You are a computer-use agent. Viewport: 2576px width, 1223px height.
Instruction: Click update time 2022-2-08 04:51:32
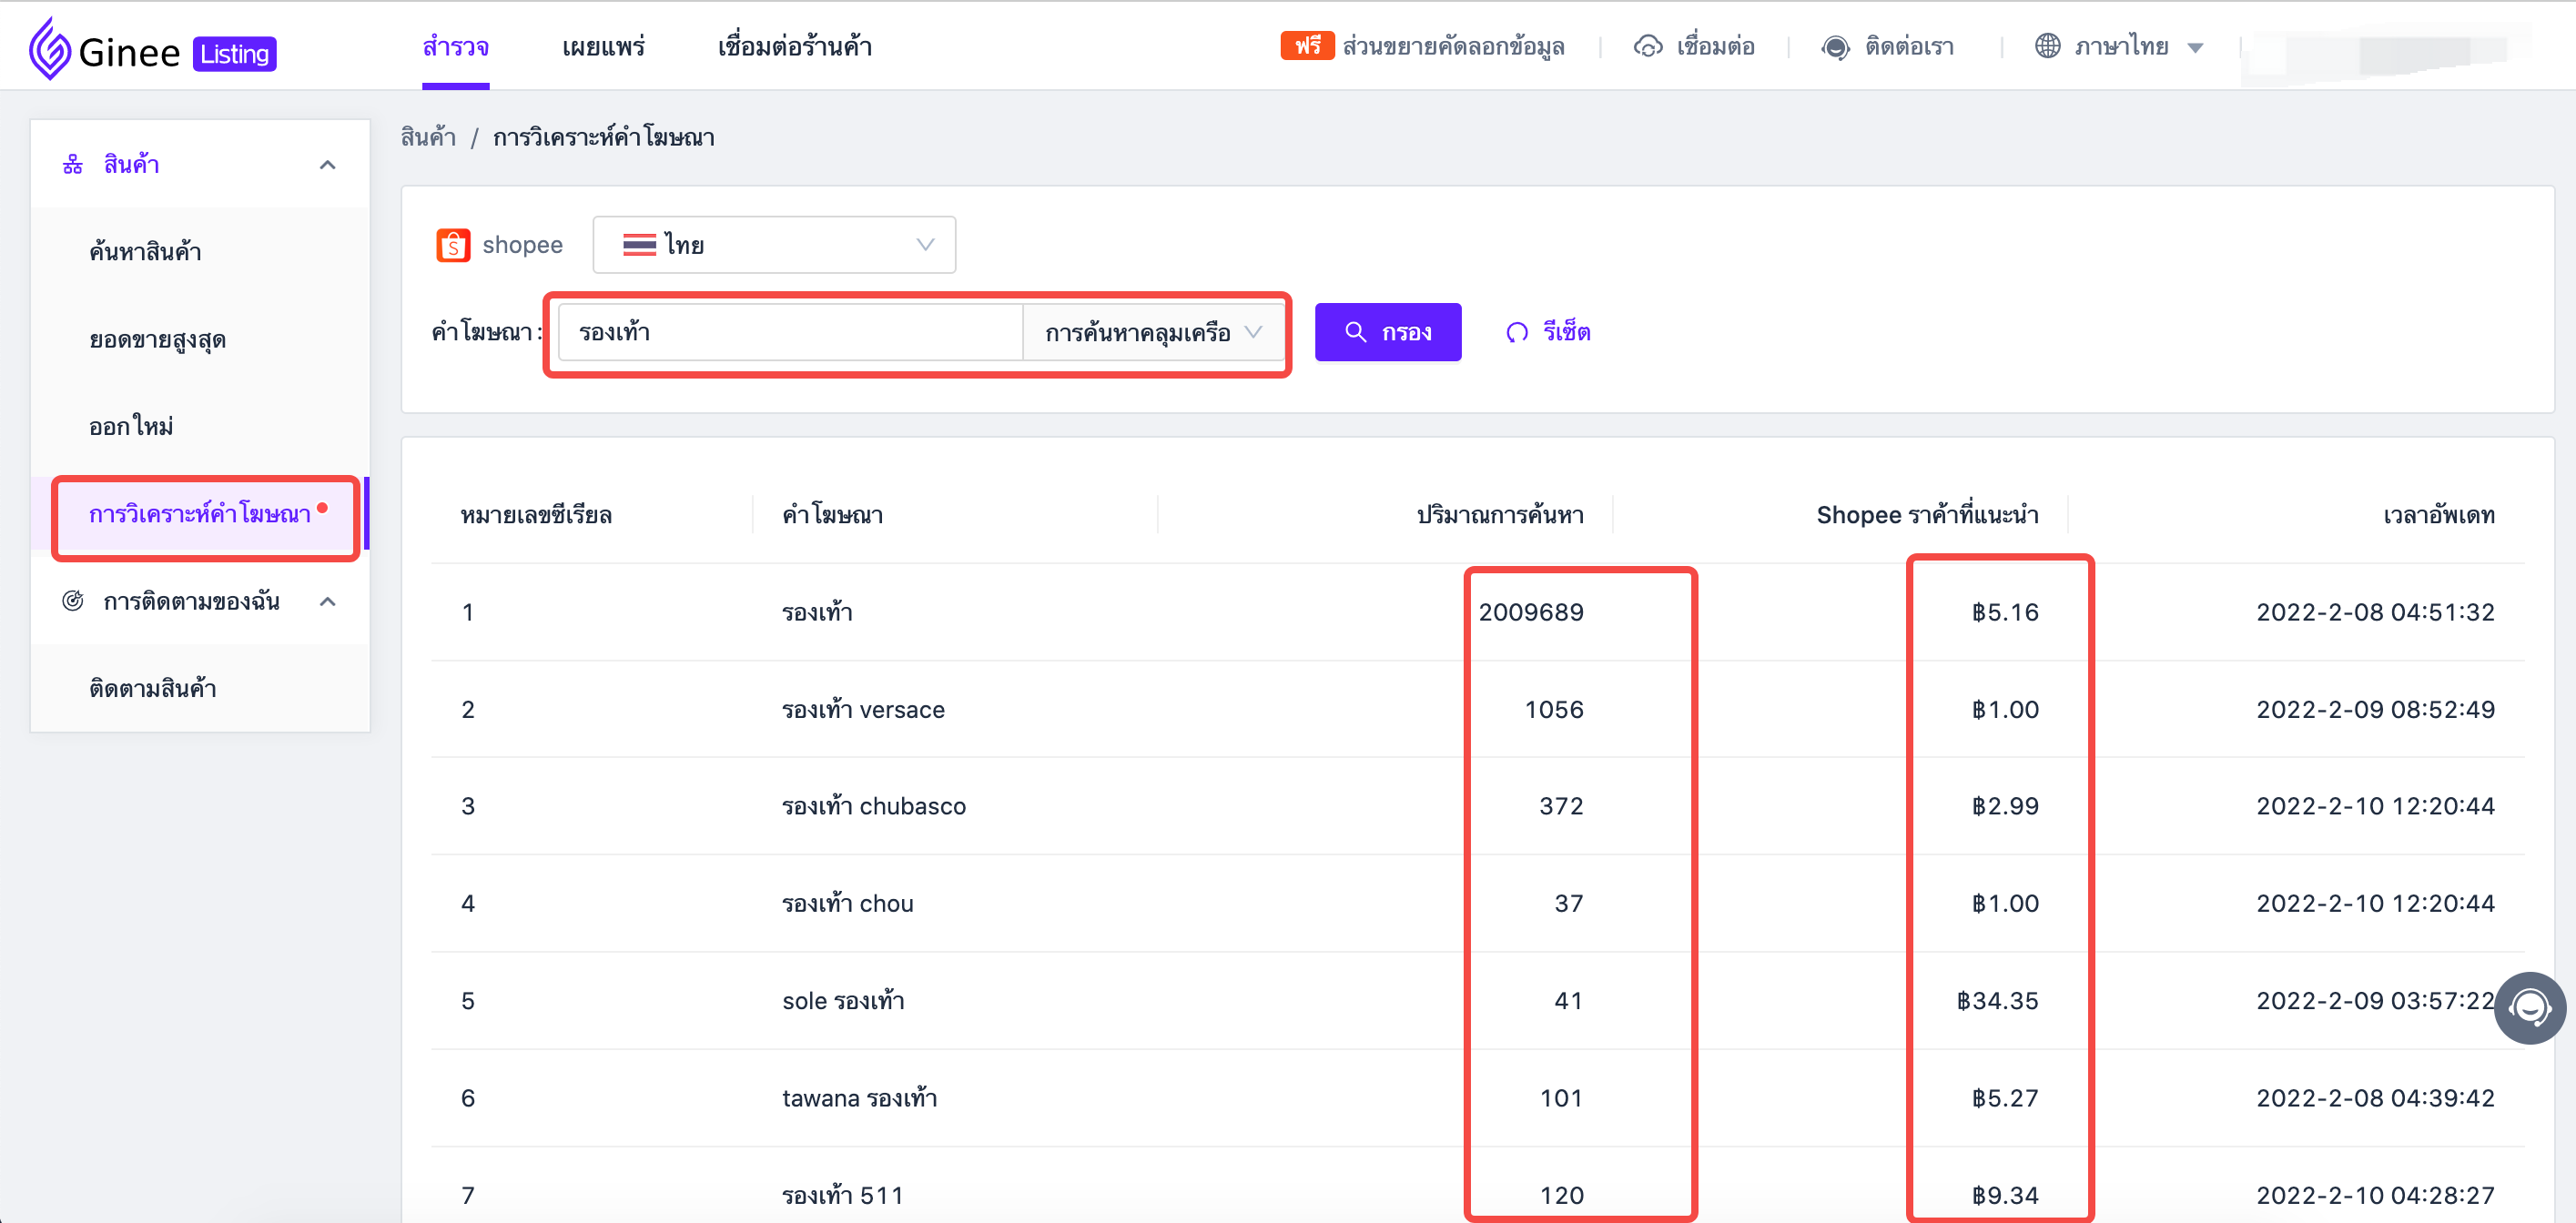pyautogui.click(x=2375, y=612)
